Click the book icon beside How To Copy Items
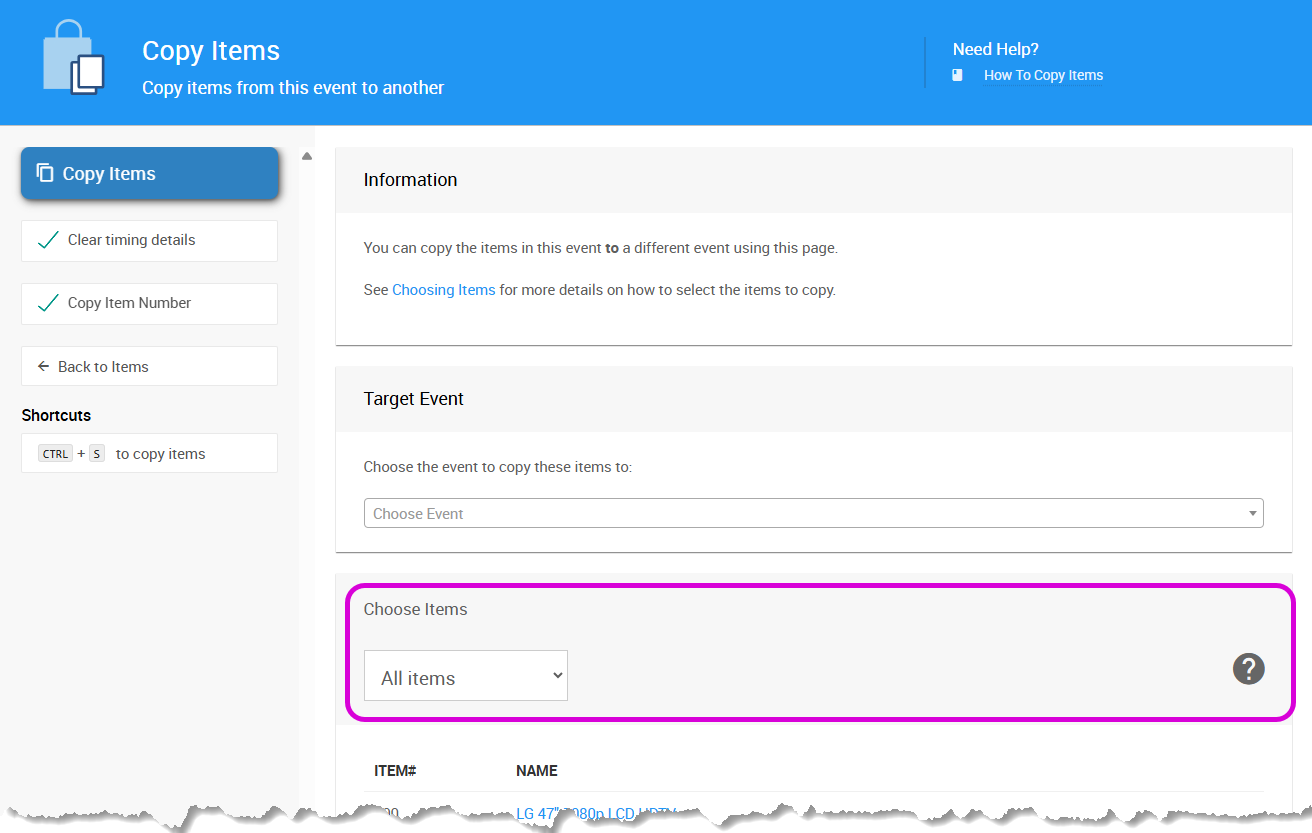This screenshot has width=1312, height=833. [957, 75]
